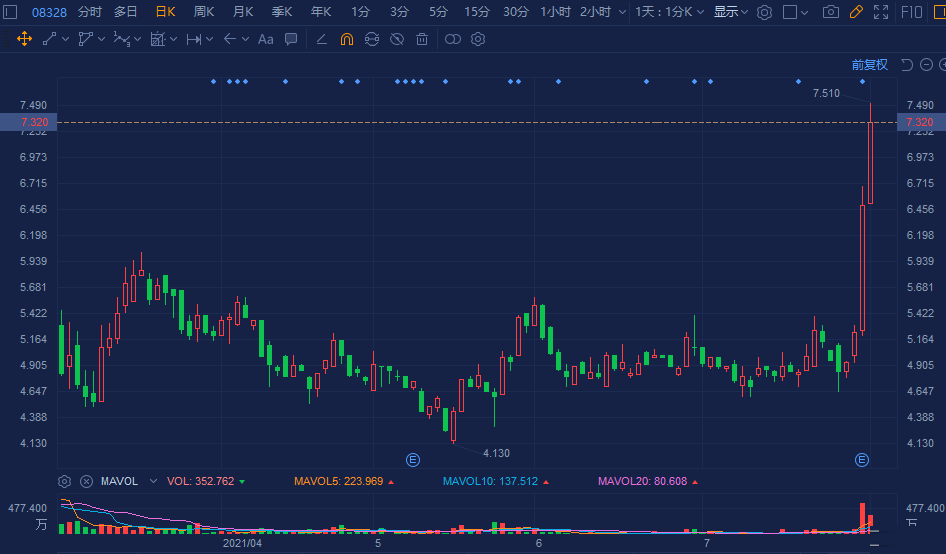
Task: Expand line tool options chevron
Action: click(65, 39)
